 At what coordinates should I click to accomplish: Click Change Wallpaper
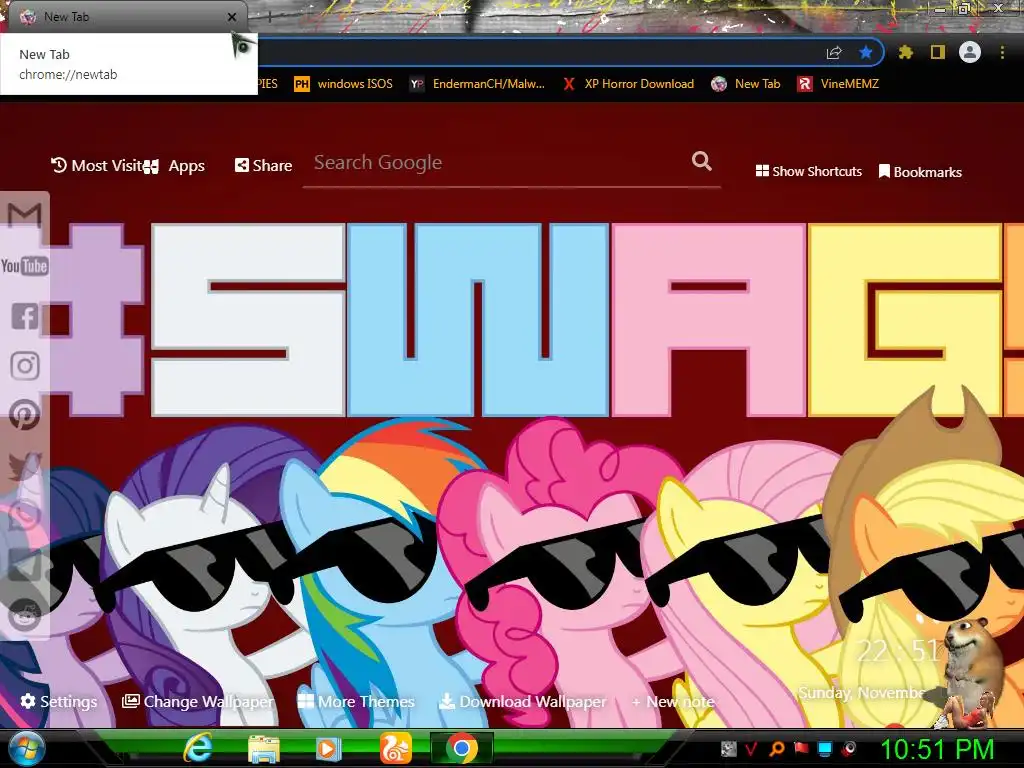point(198,701)
